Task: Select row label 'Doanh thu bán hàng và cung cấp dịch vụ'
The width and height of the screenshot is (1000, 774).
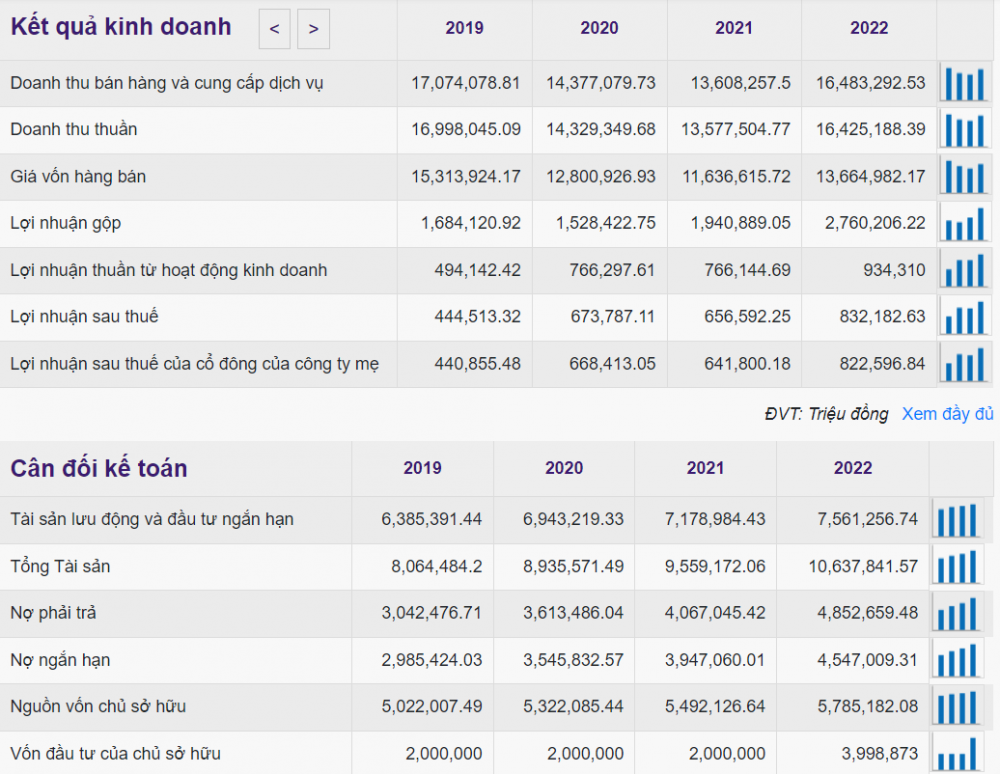Action: point(167,84)
